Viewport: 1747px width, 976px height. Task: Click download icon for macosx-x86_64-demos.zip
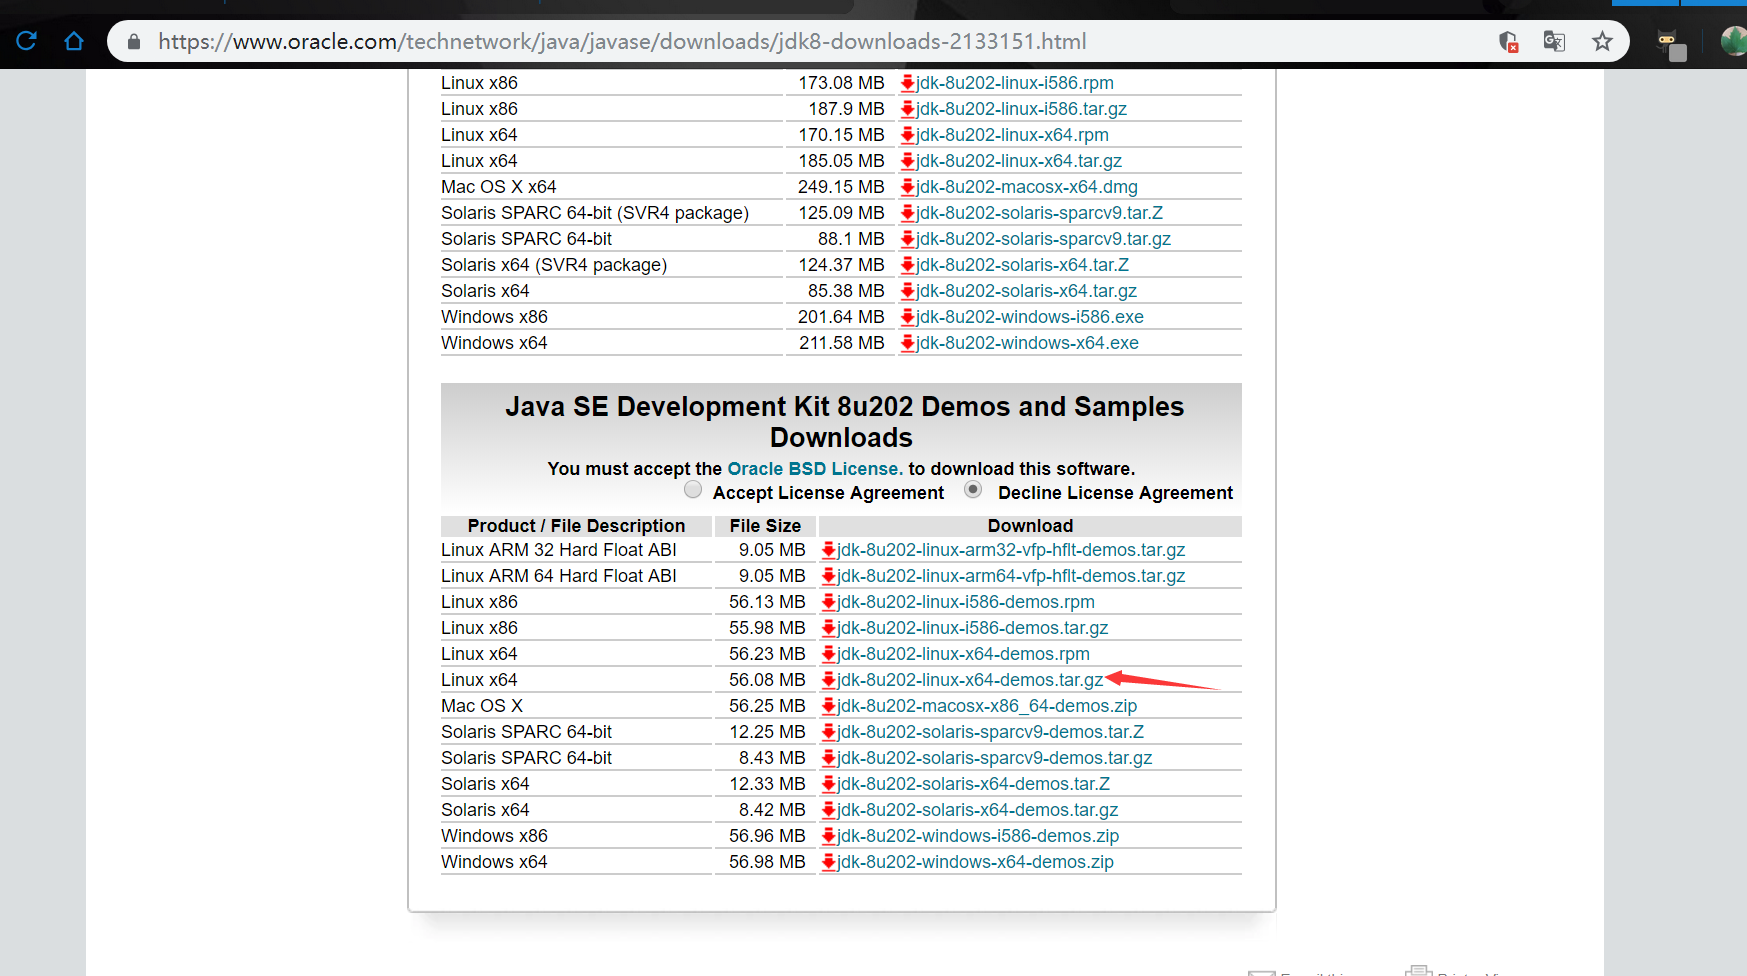tap(829, 706)
